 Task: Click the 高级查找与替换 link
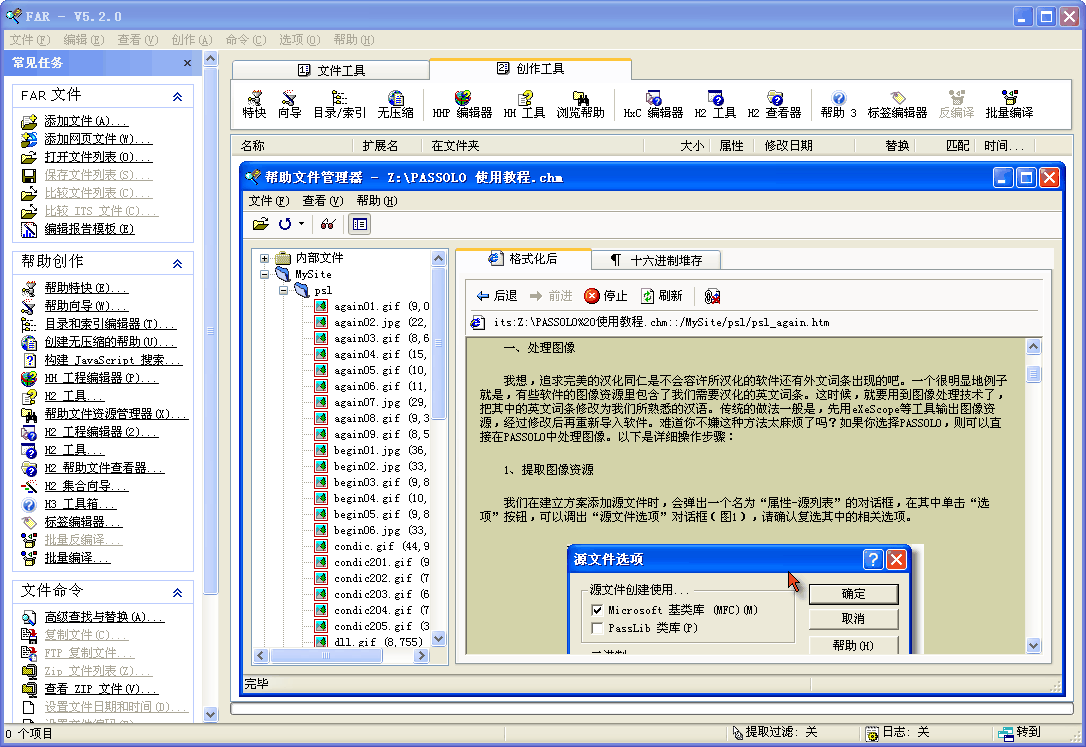(104, 617)
